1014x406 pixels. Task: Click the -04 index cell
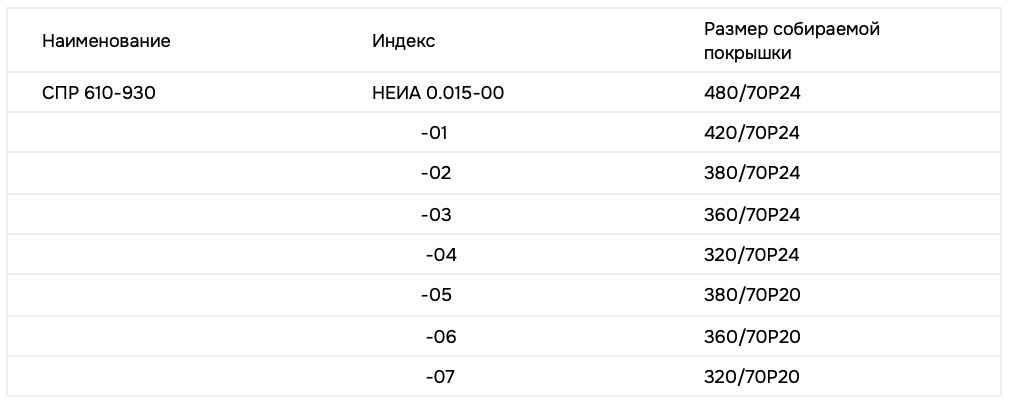[441, 255]
